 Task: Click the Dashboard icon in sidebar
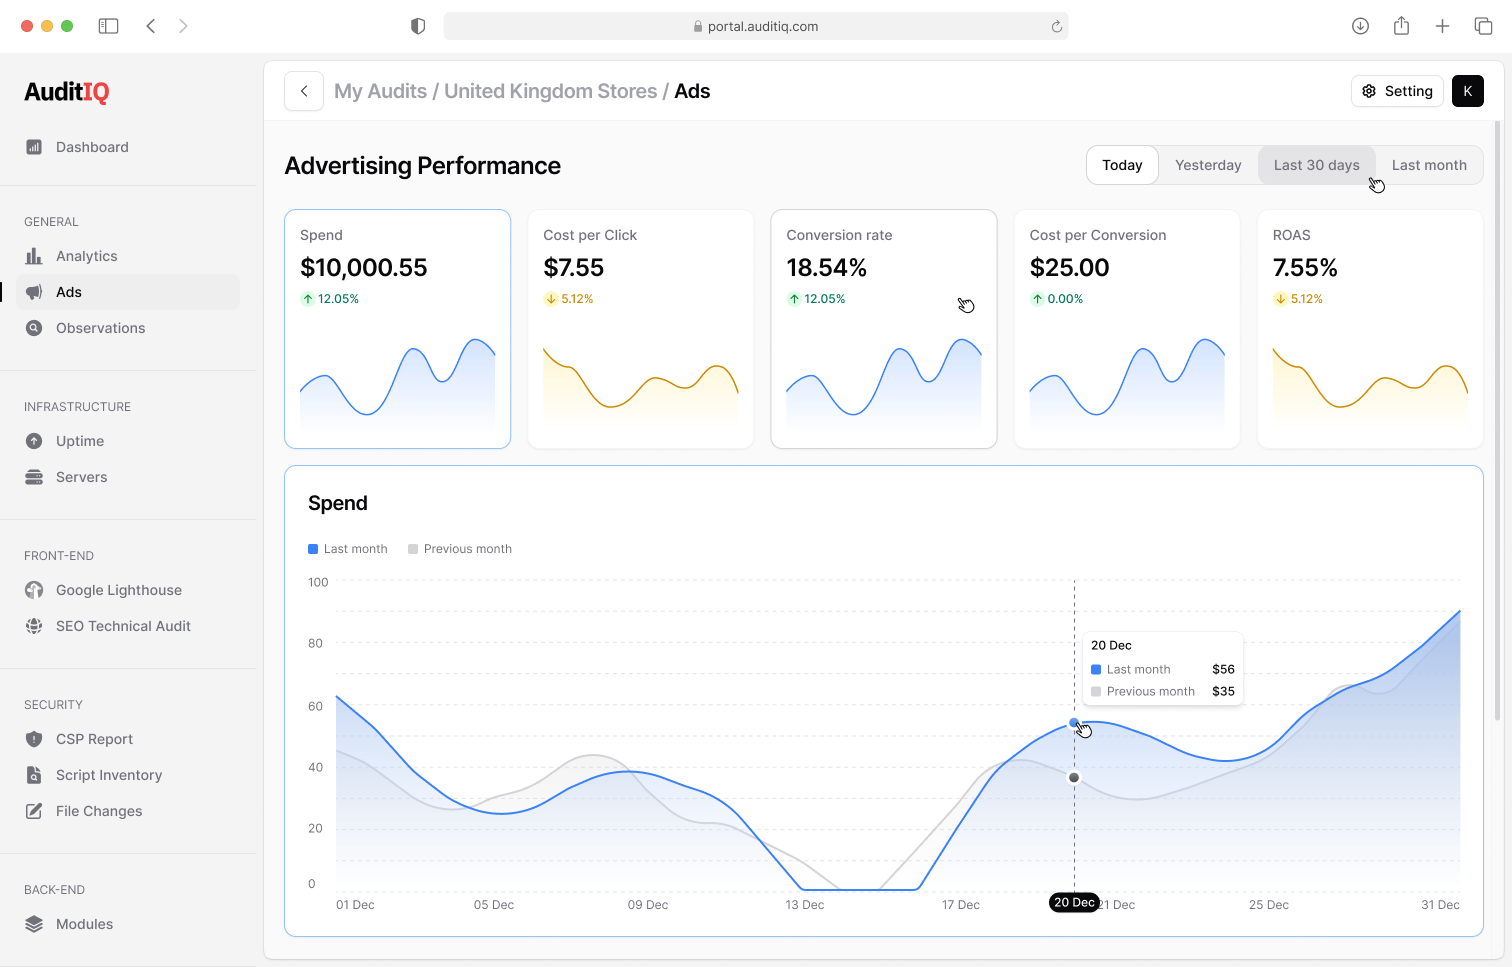click(34, 147)
